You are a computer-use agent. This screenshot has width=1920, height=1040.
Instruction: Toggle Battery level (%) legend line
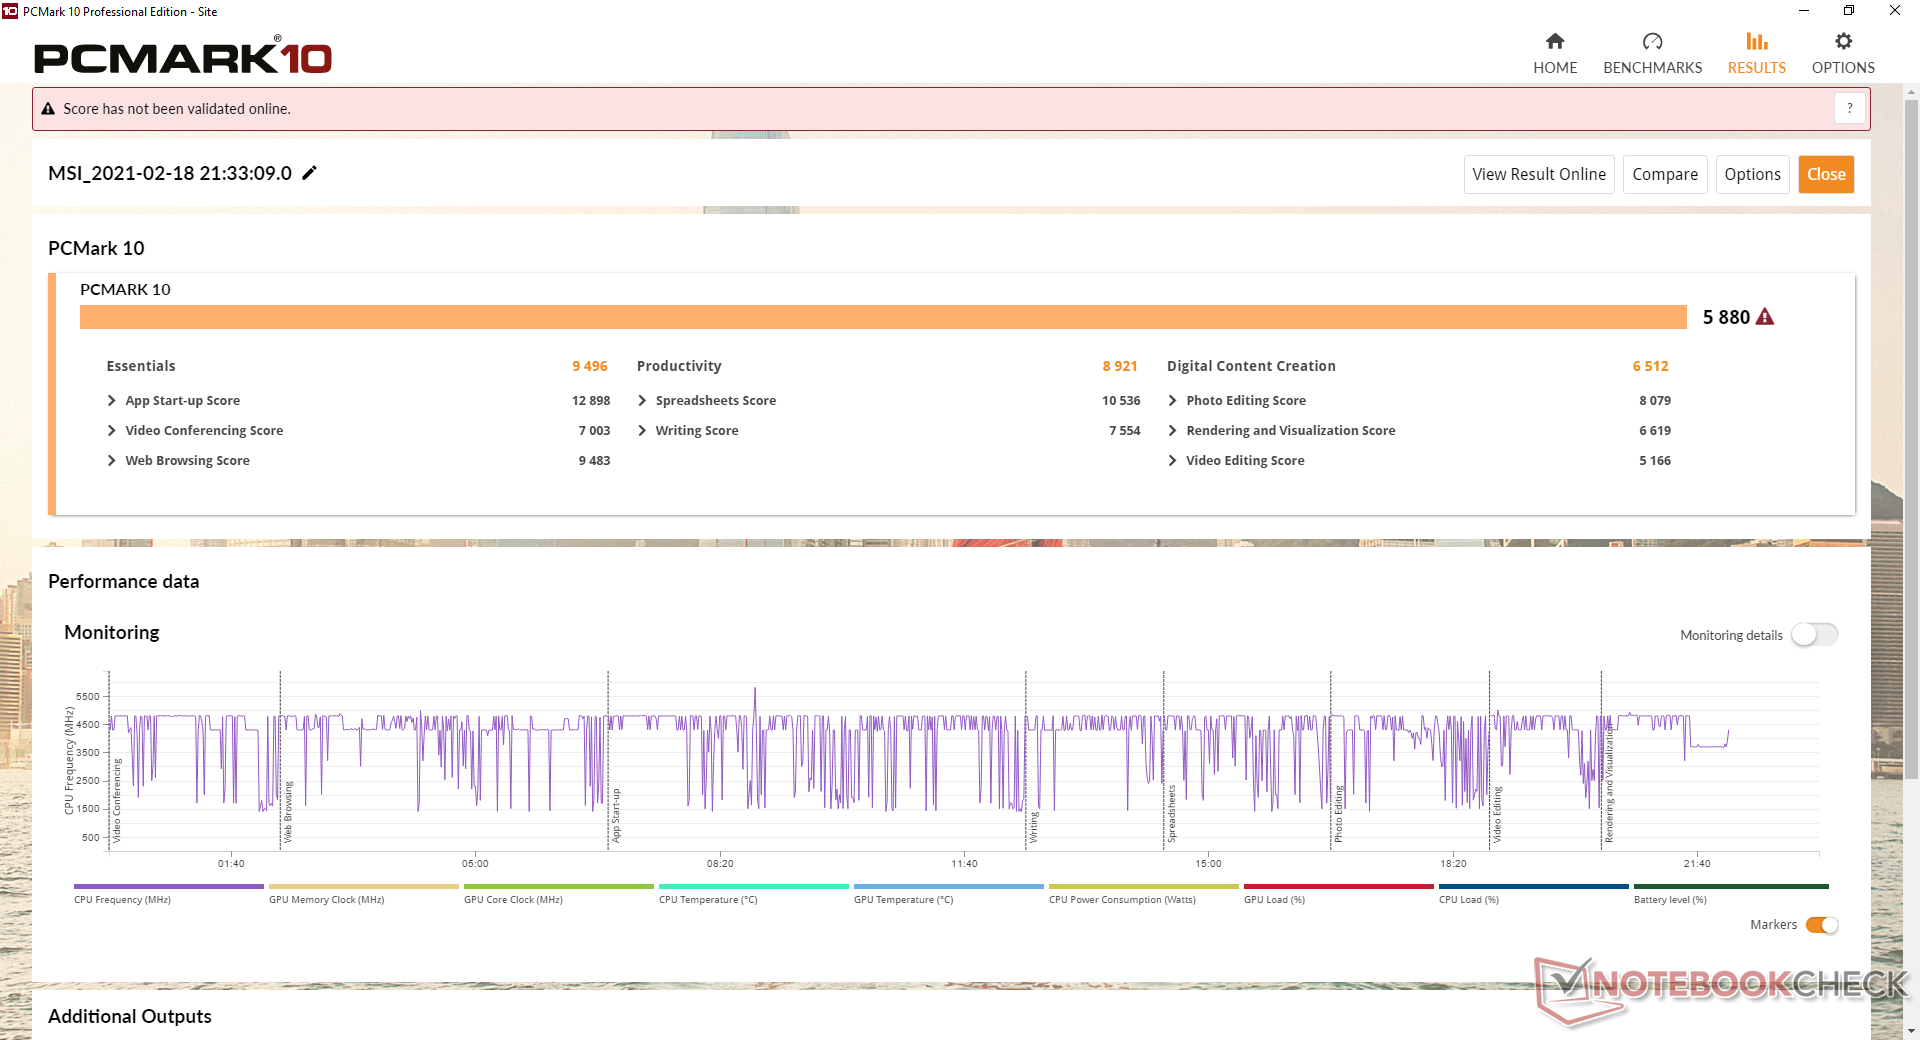pyautogui.click(x=1731, y=886)
